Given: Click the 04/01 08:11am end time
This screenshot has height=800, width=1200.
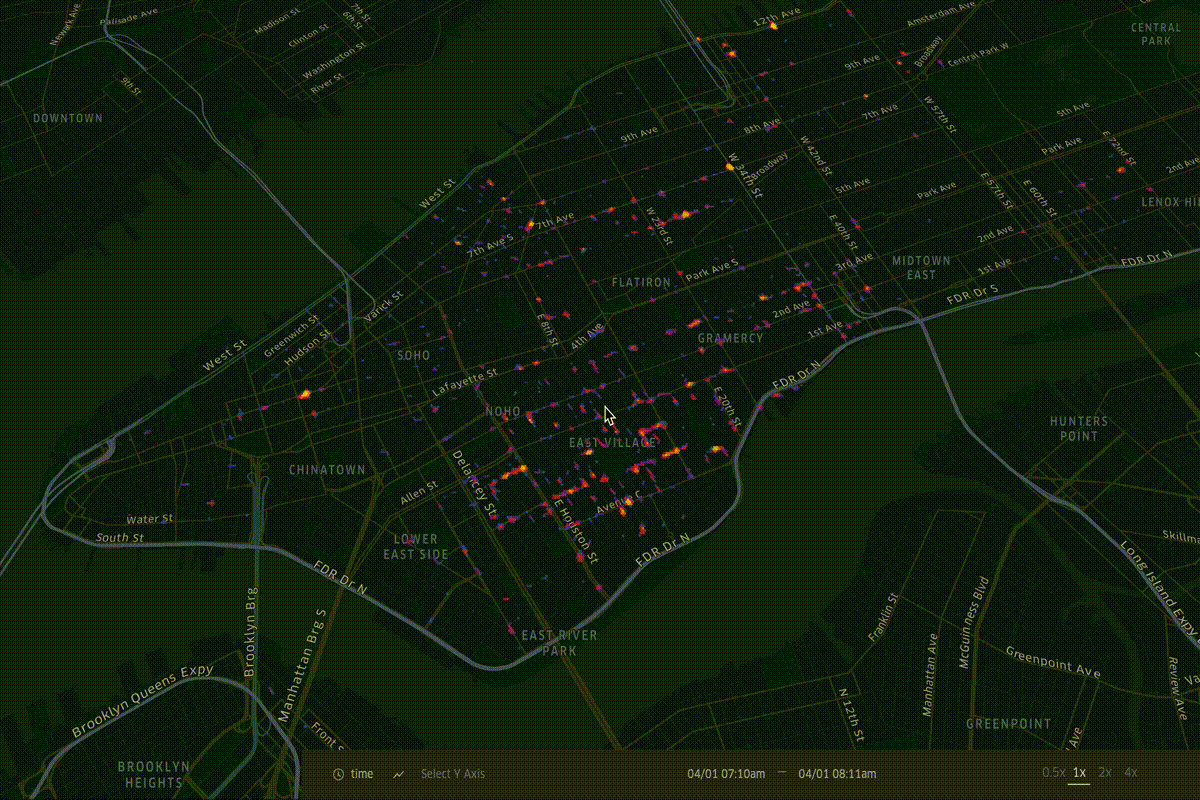Looking at the screenshot, I should pyautogui.click(x=837, y=774).
